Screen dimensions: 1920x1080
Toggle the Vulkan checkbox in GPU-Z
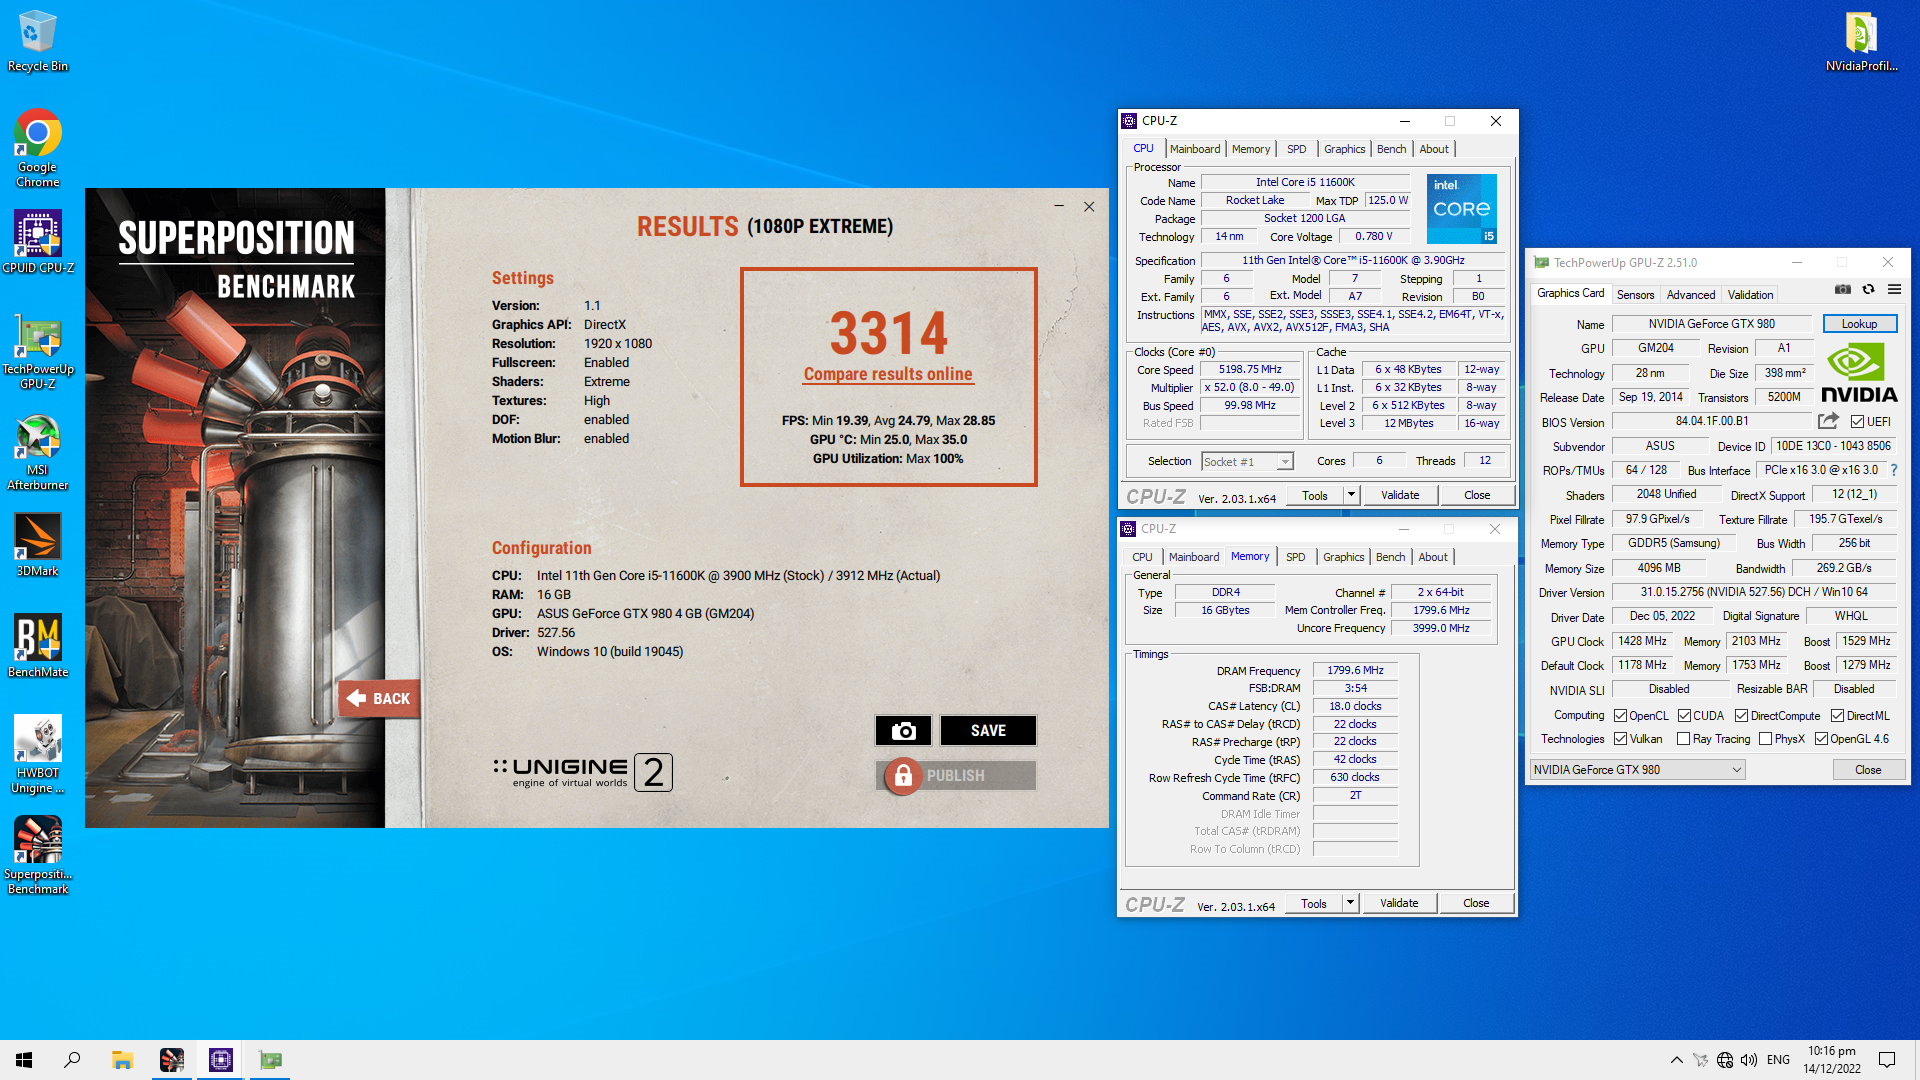coord(1621,739)
